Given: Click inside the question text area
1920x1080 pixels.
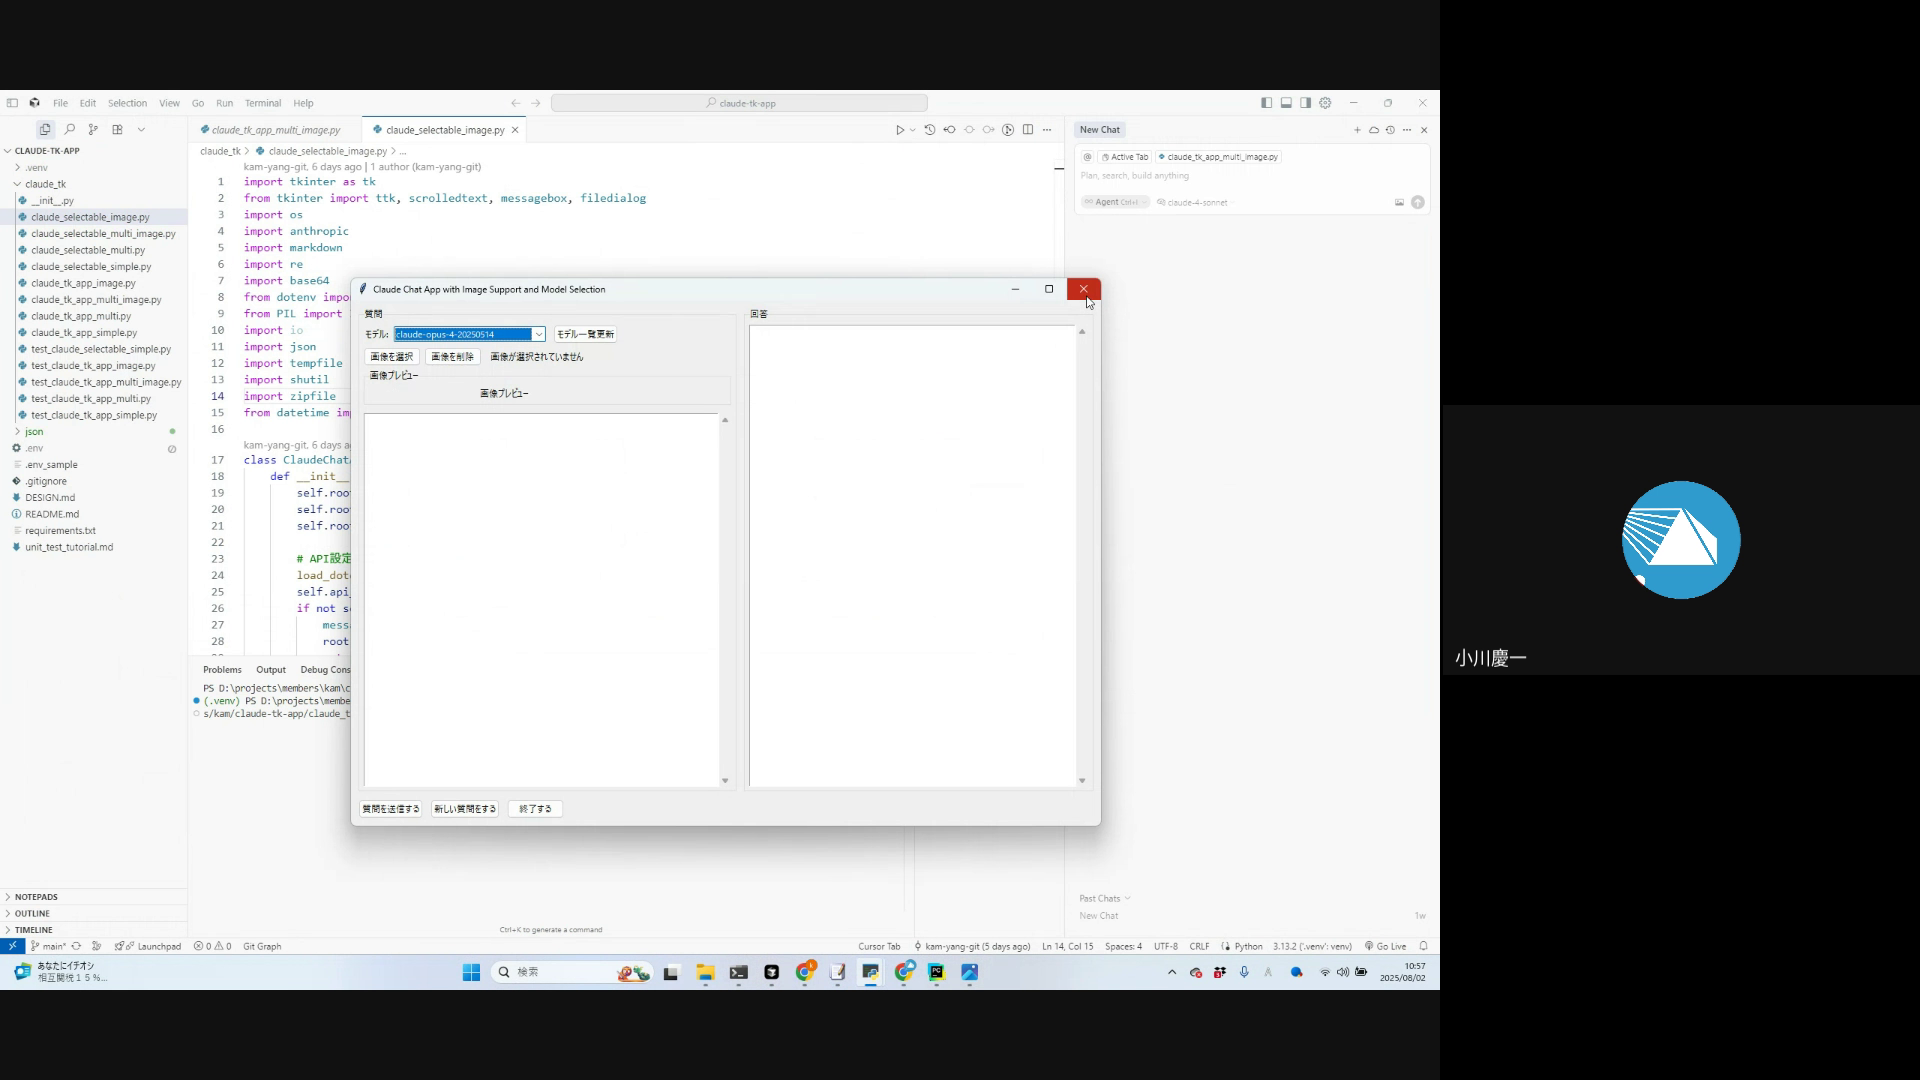Looking at the screenshot, I should click(540, 600).
